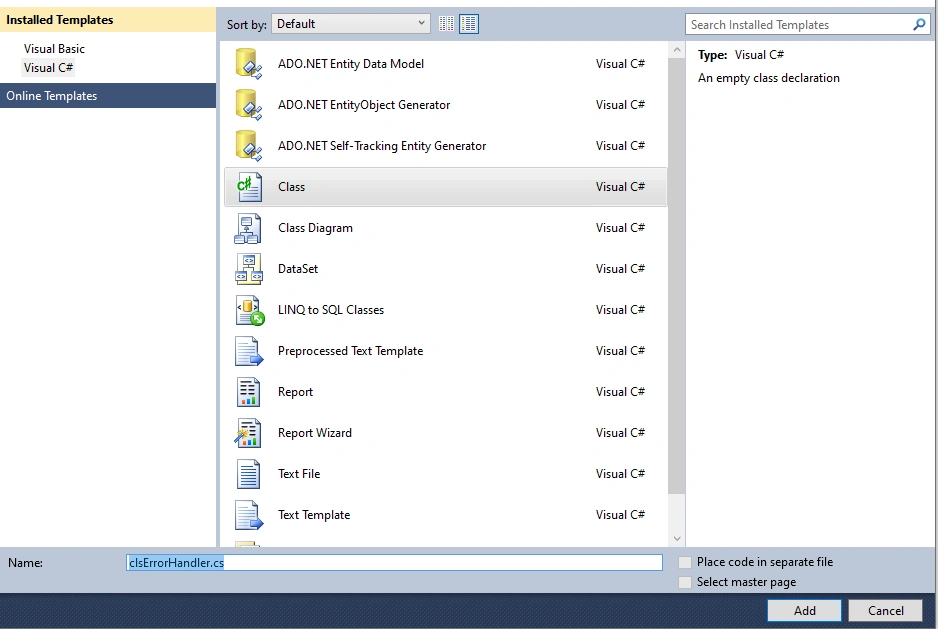
Task: Click the Report template icon
Action: (x=248, y=392)
